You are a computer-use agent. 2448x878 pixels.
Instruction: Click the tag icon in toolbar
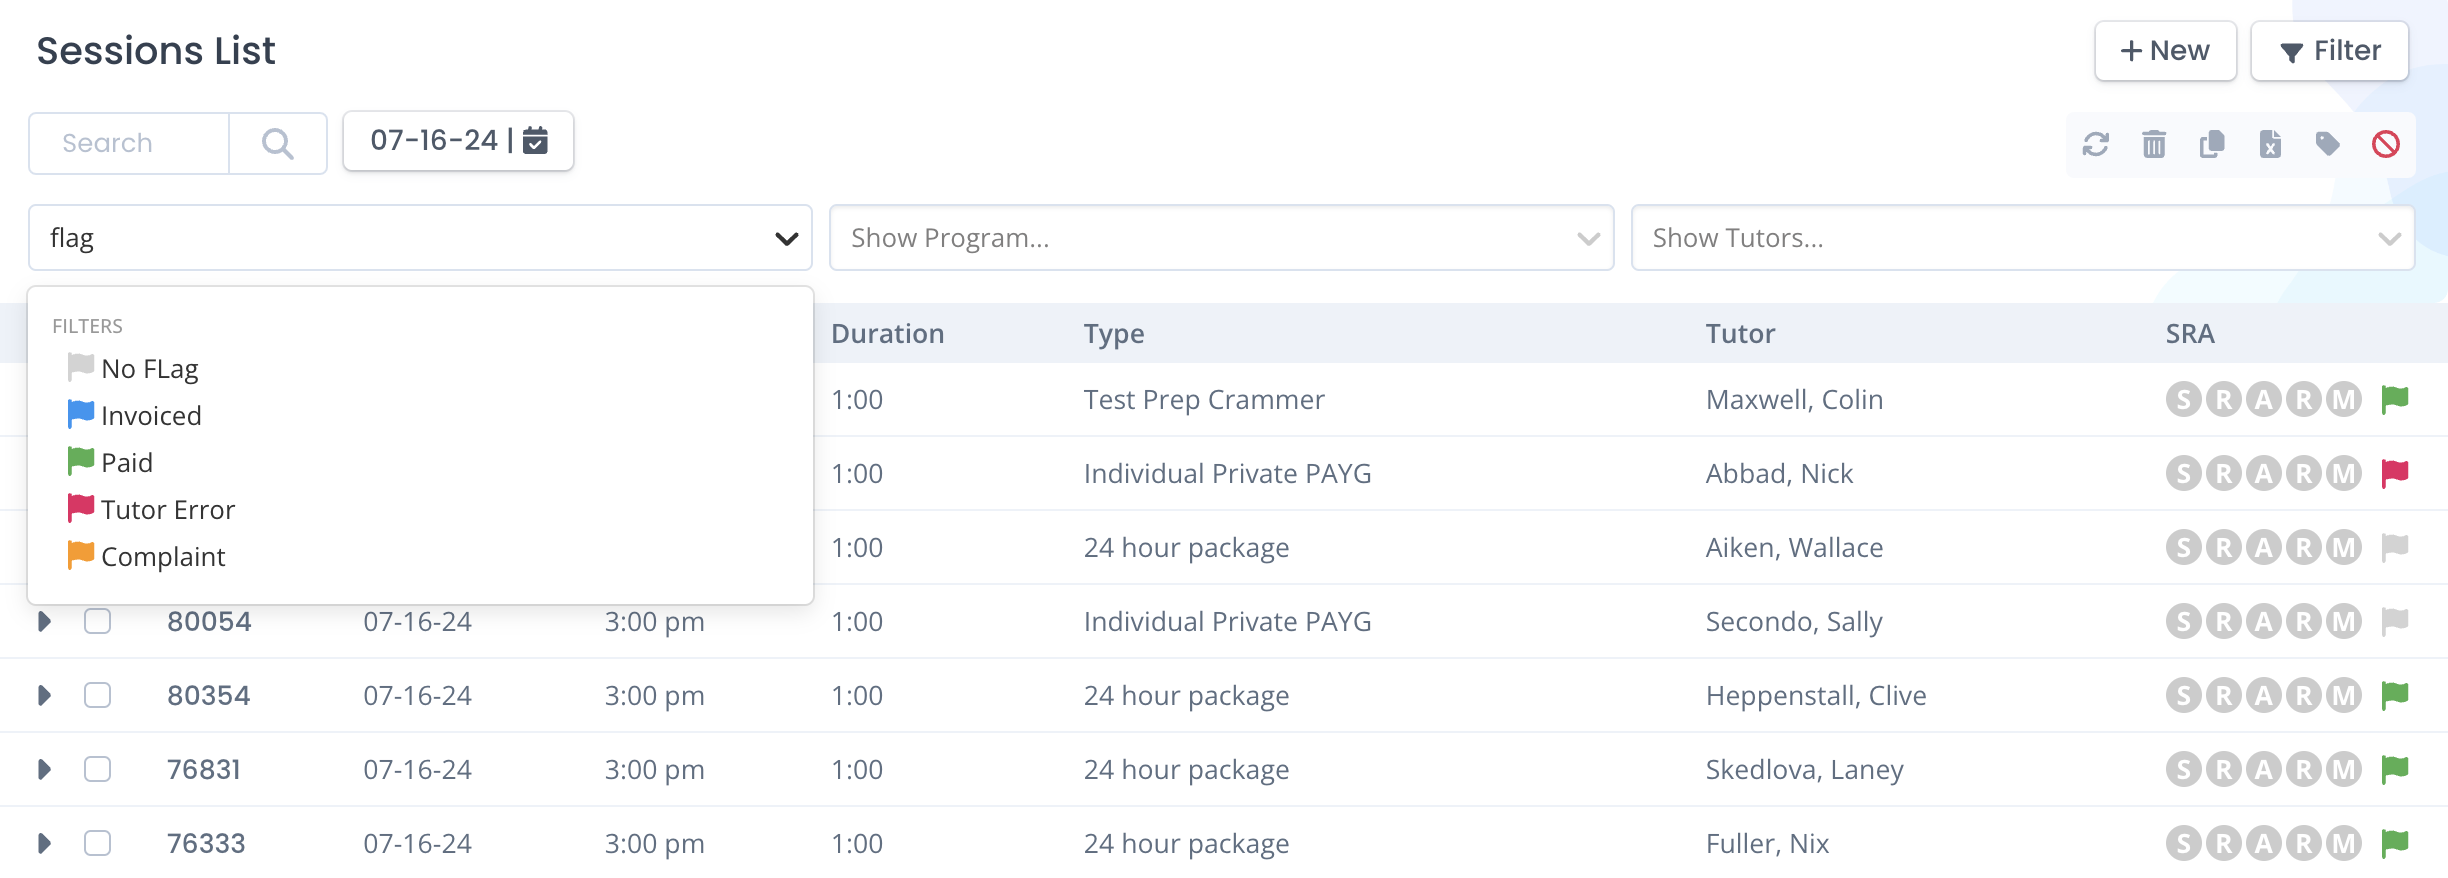point(2328,144)
